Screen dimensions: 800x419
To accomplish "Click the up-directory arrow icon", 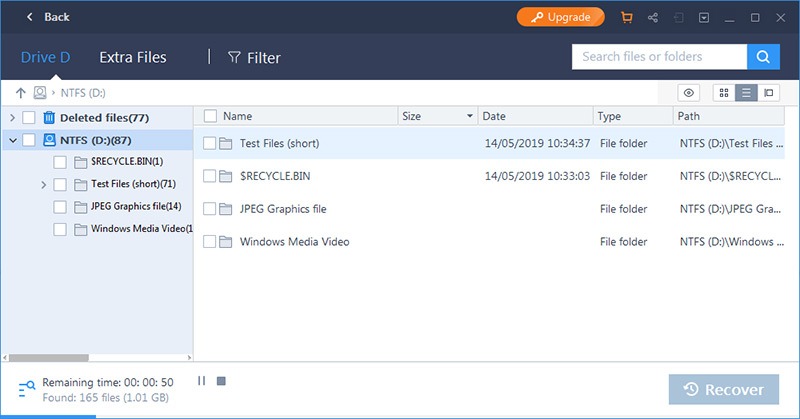I will (20, 92).
